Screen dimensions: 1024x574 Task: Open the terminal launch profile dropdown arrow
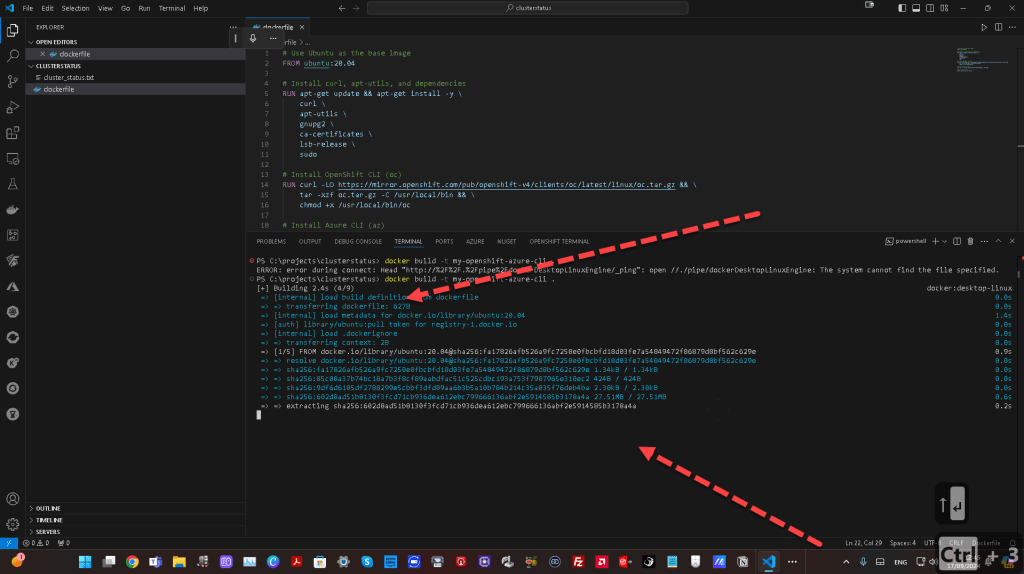pos(944,242)
